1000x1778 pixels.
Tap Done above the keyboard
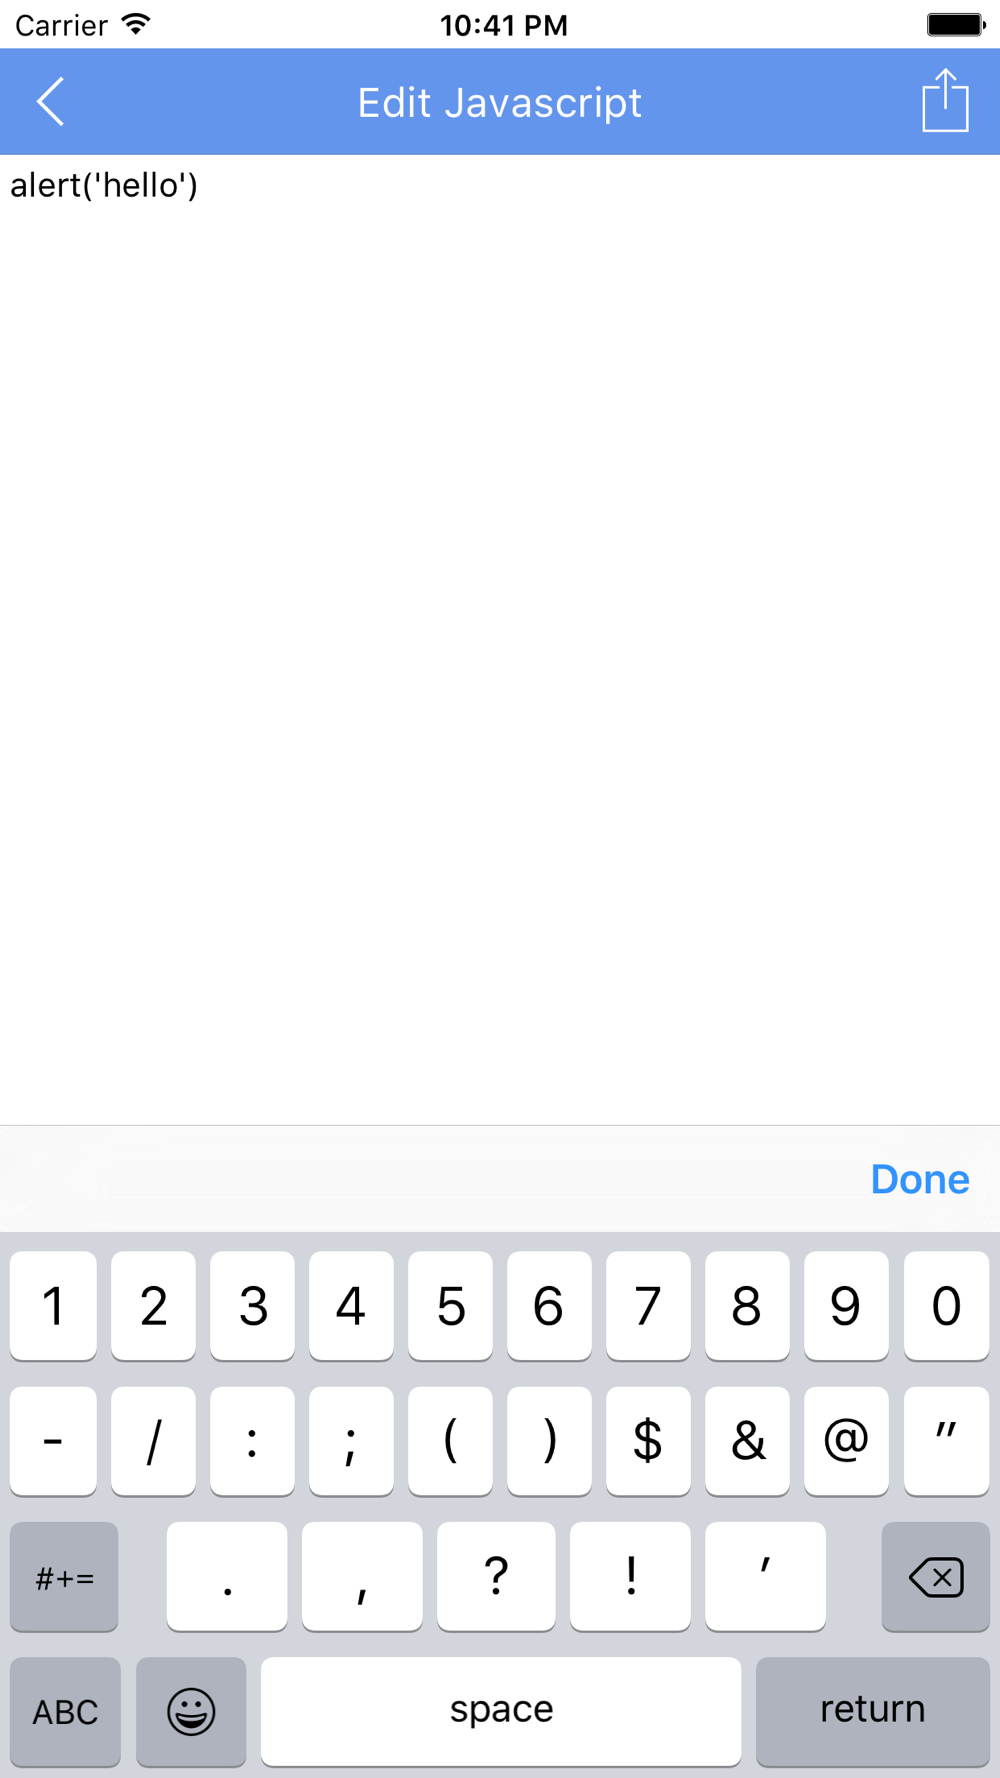920,1179
